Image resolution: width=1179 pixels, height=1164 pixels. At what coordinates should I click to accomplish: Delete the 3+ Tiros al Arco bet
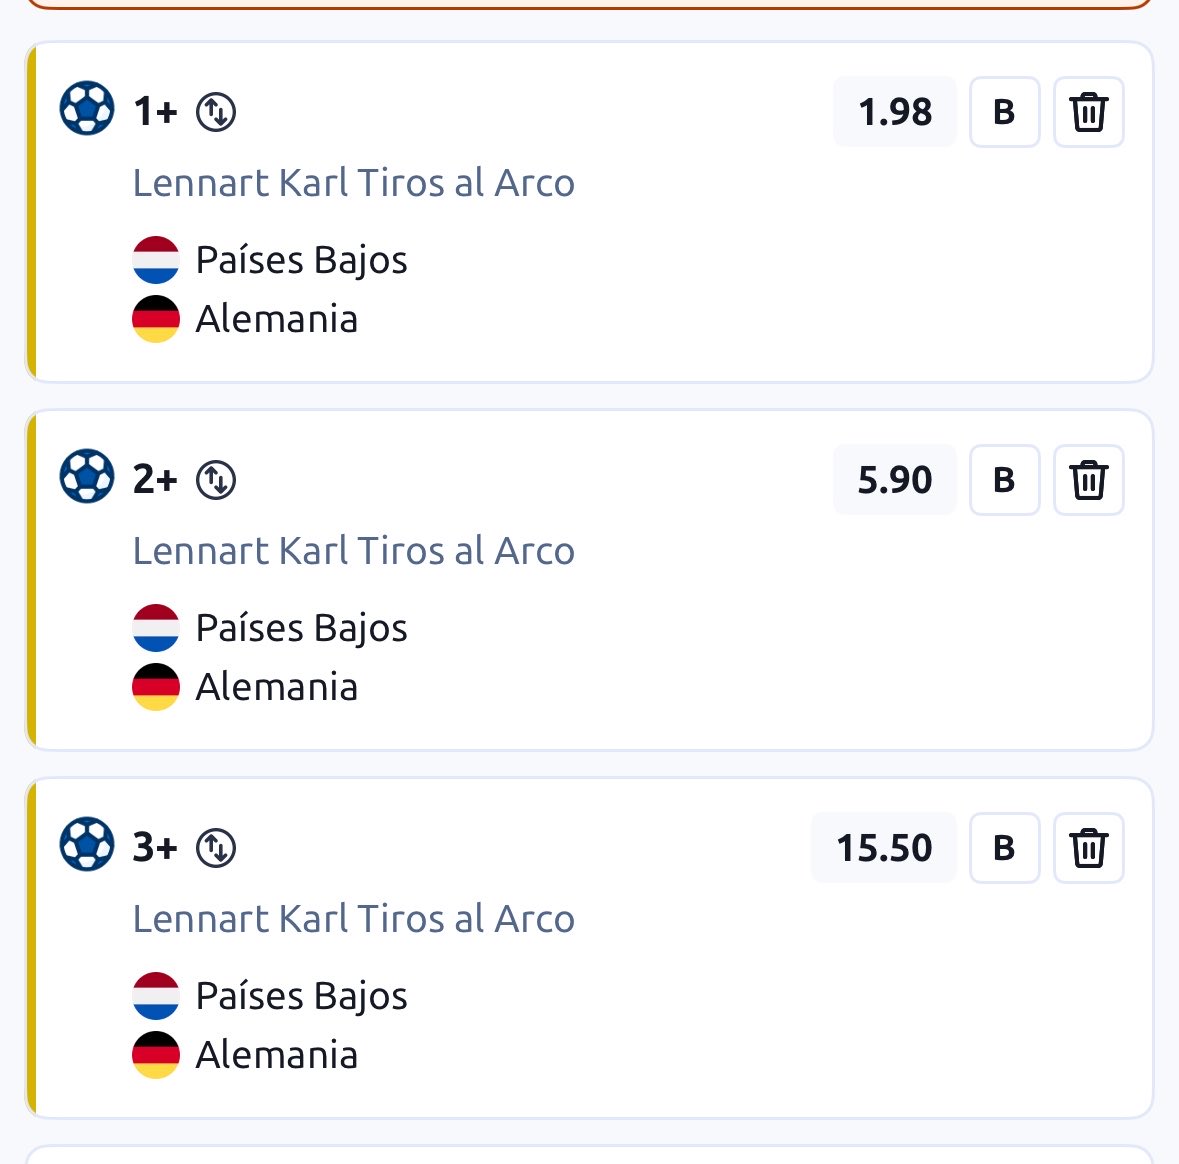tap(1088, 847)
